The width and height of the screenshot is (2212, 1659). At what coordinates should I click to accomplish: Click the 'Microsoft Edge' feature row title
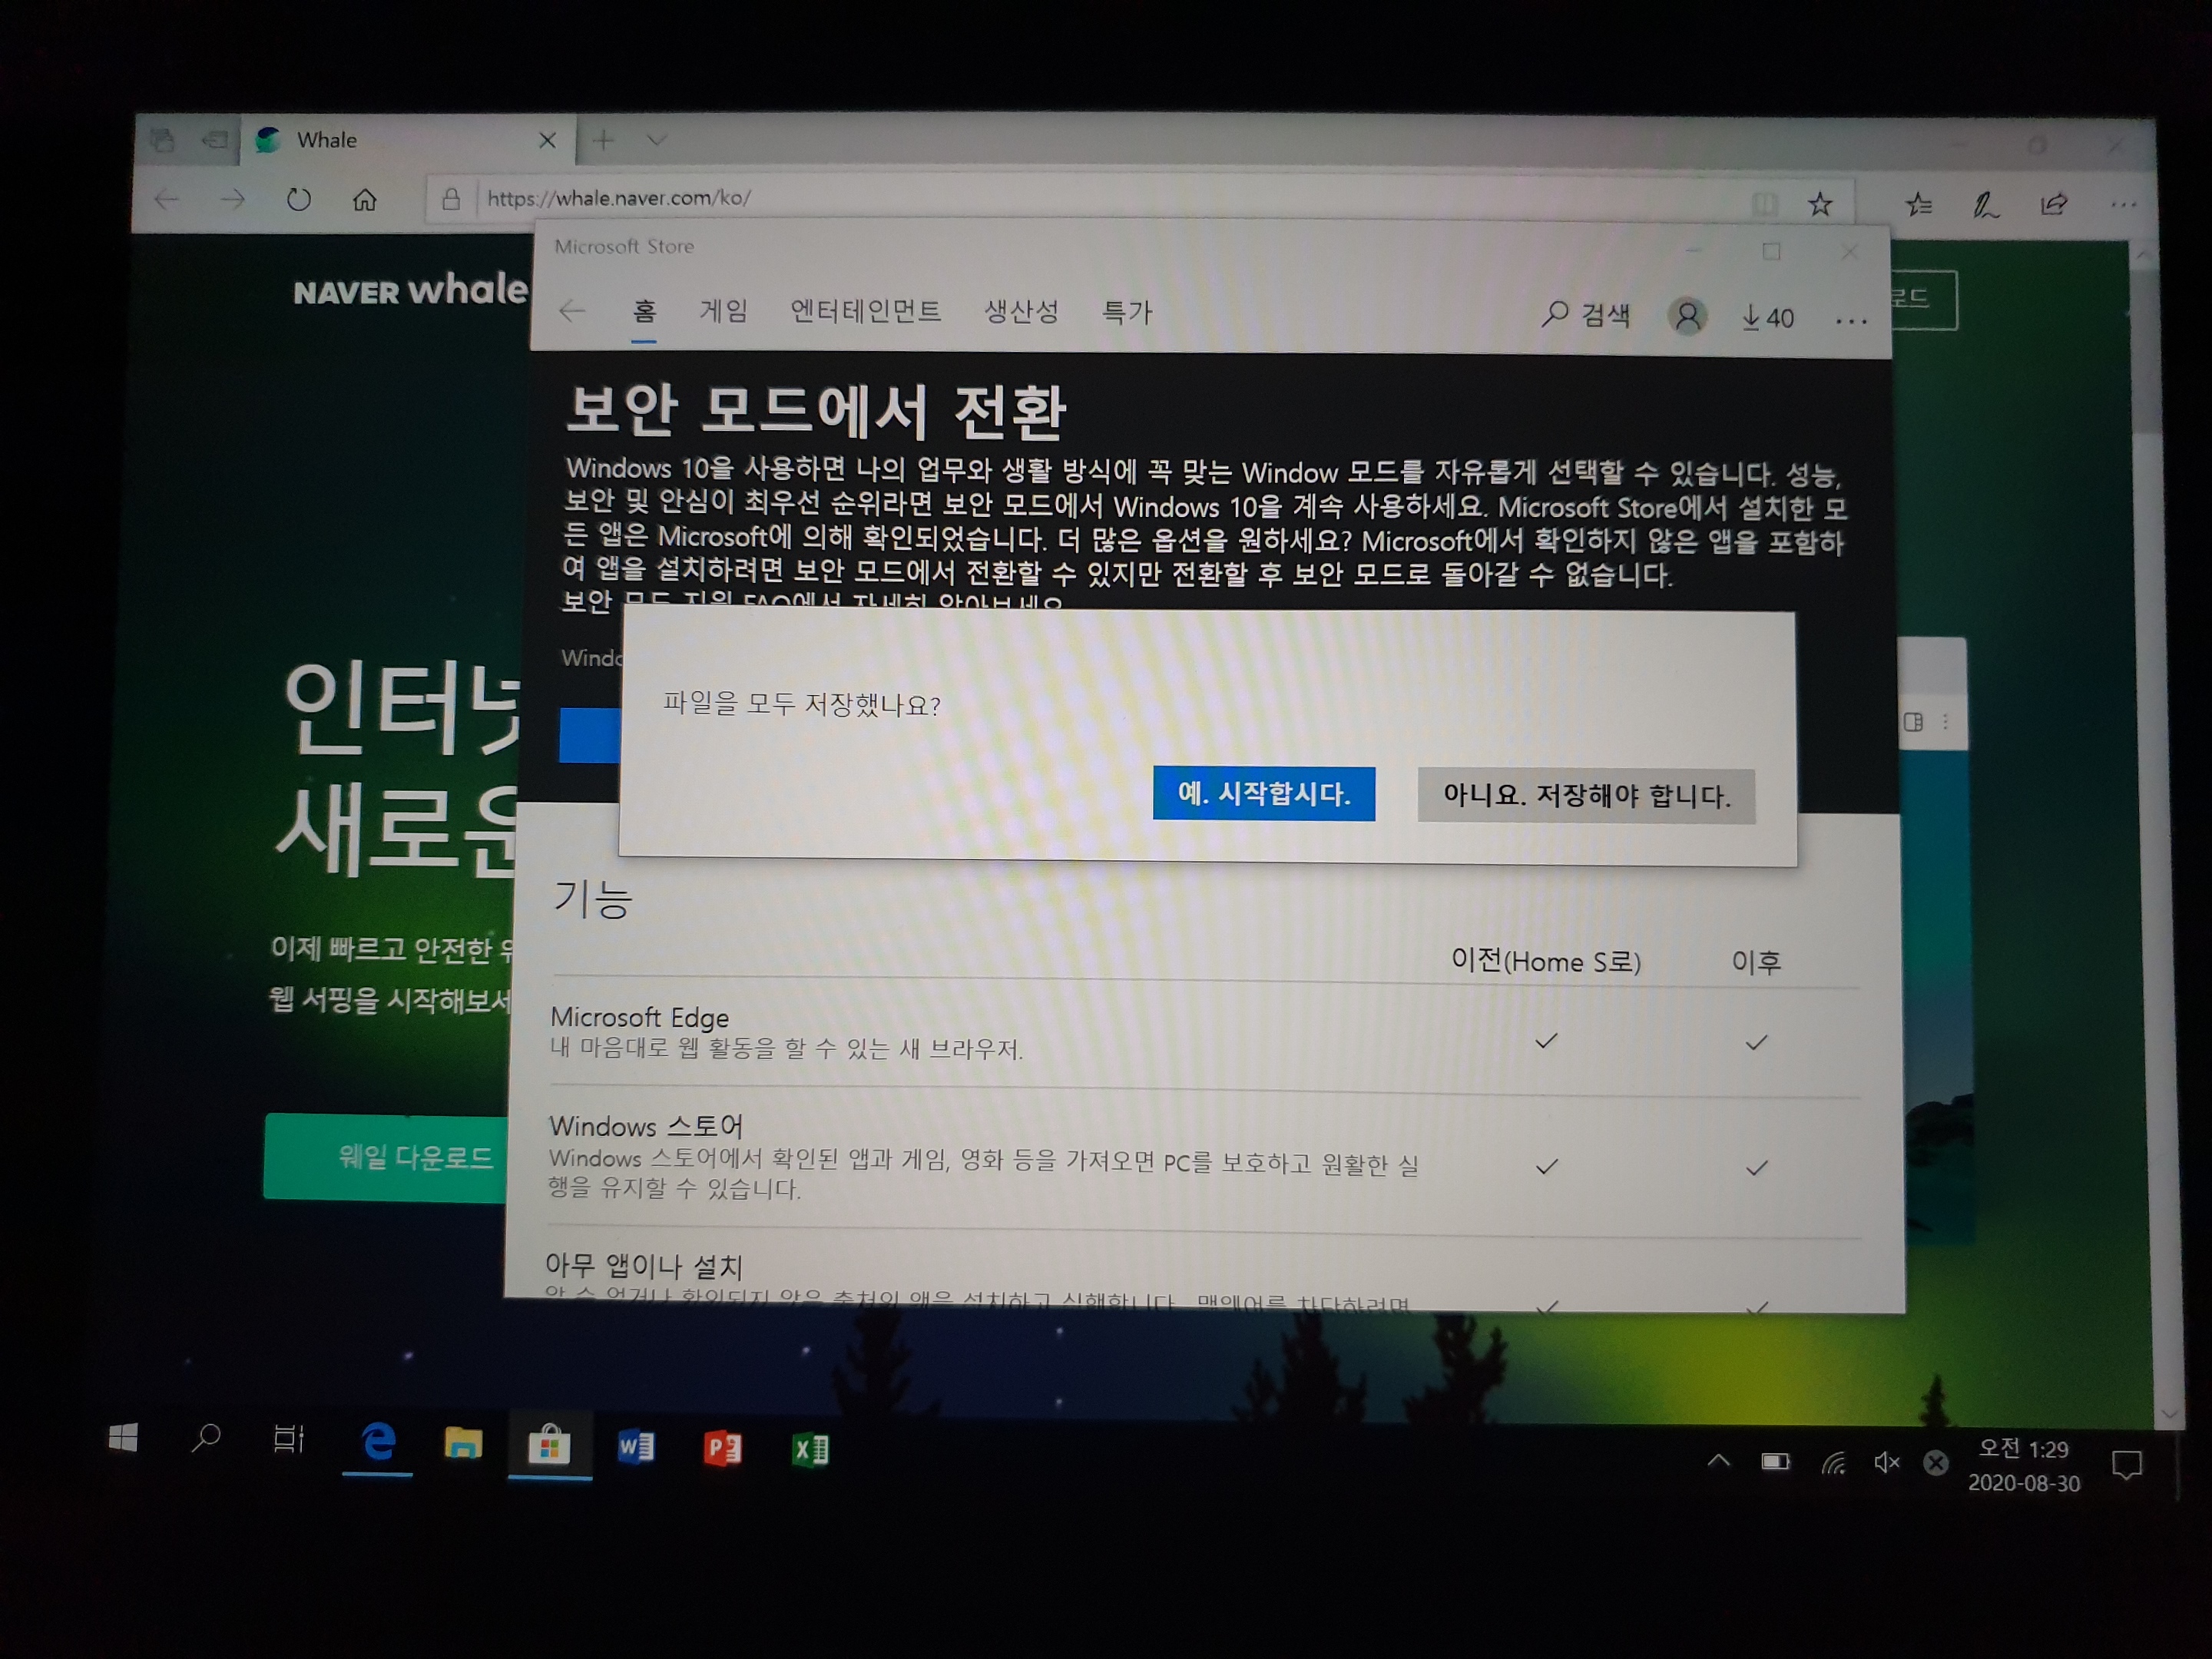coord(640,1017)
